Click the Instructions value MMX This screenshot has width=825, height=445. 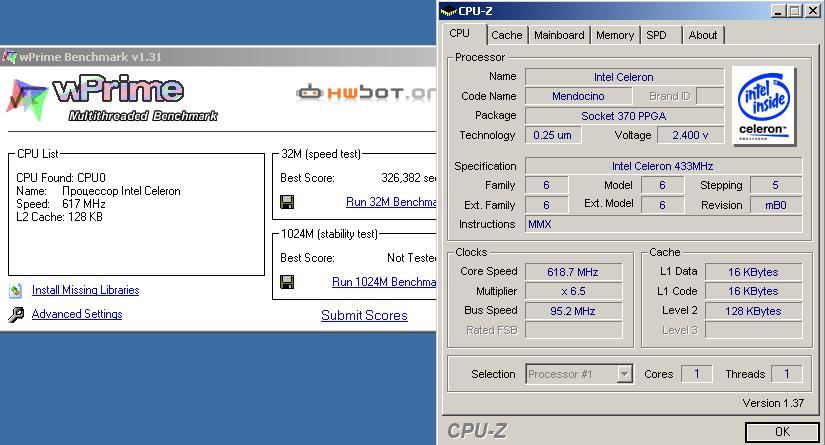coord(663,224)
